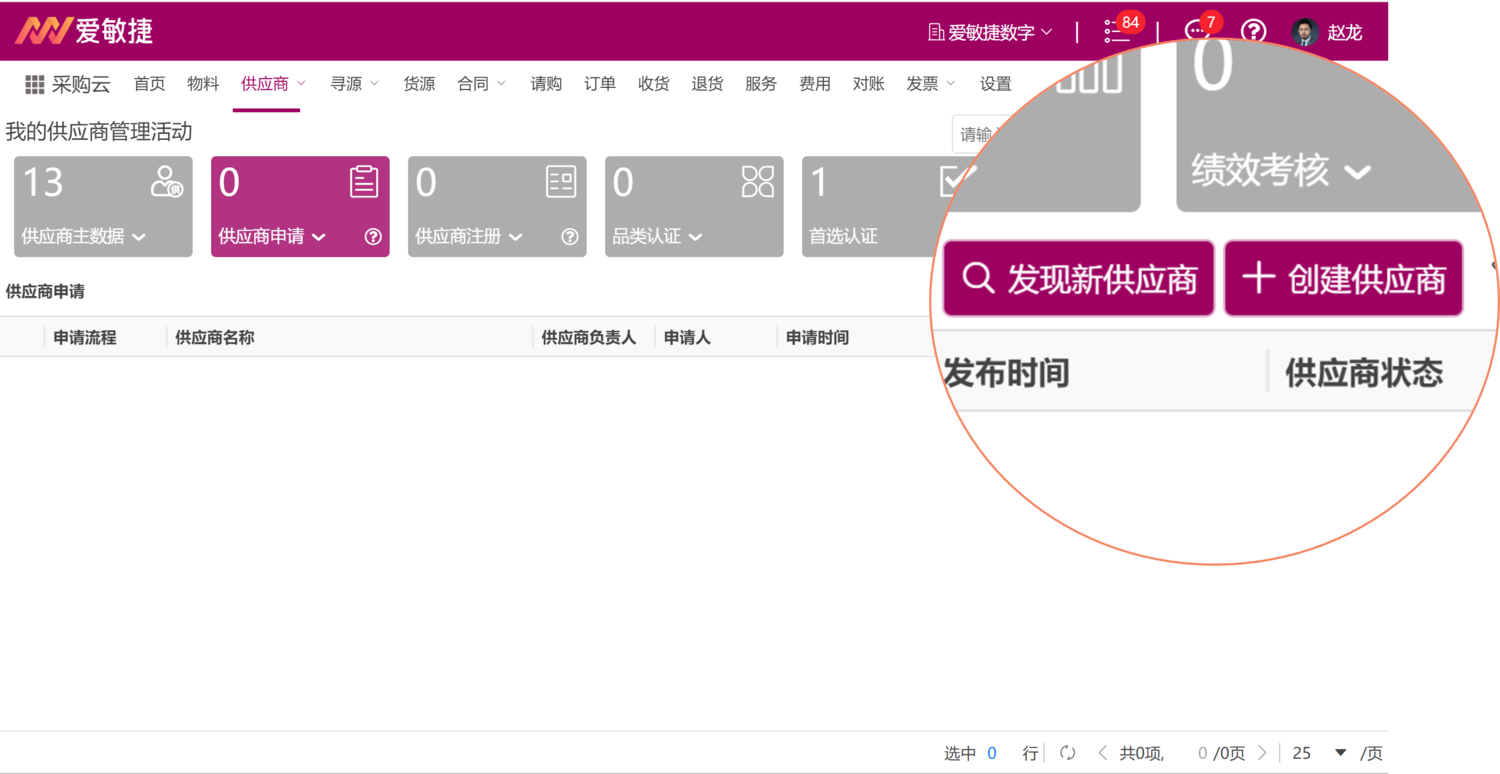Click the 申请时间 column header
This screenshot has width=1500, height=774.
(818, 338)
